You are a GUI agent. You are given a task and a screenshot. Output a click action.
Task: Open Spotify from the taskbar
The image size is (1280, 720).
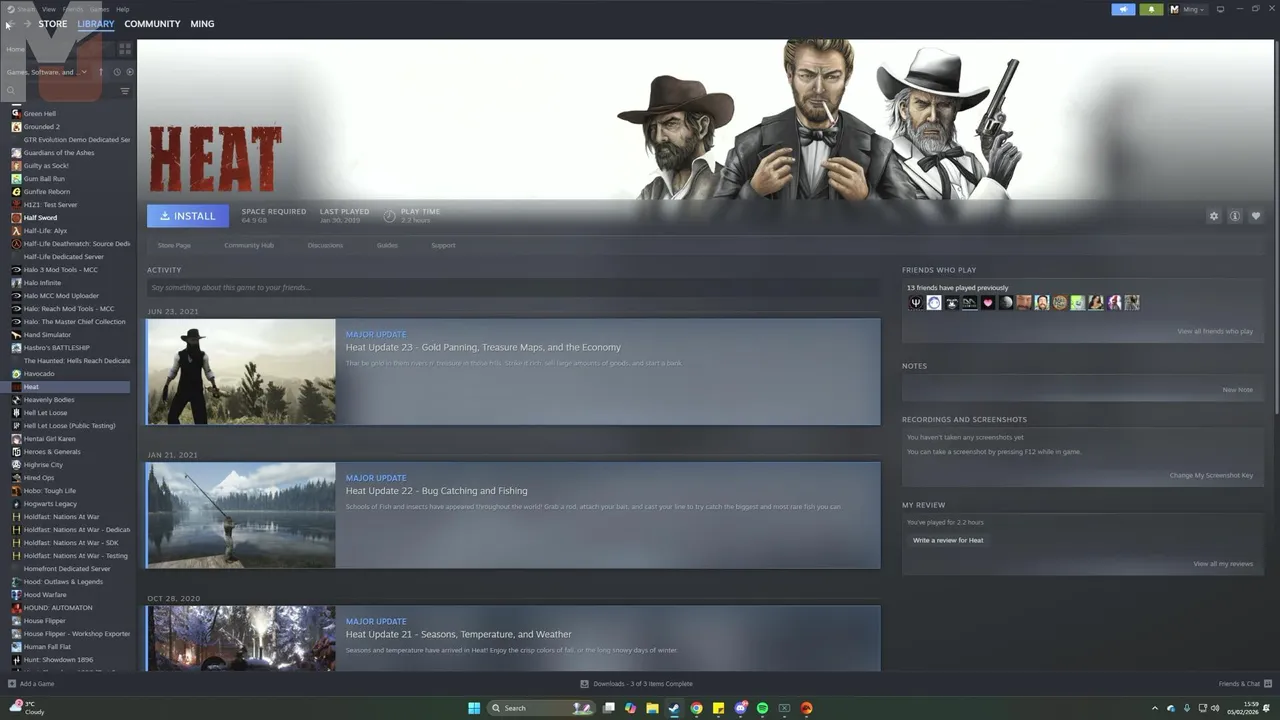762,708
